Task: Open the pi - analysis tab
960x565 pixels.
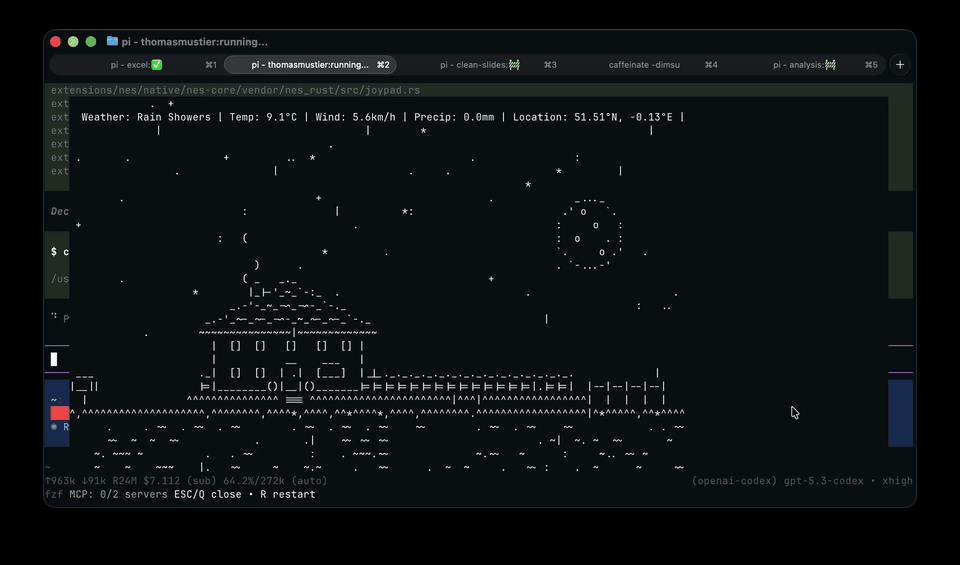Action: [804, 65]
